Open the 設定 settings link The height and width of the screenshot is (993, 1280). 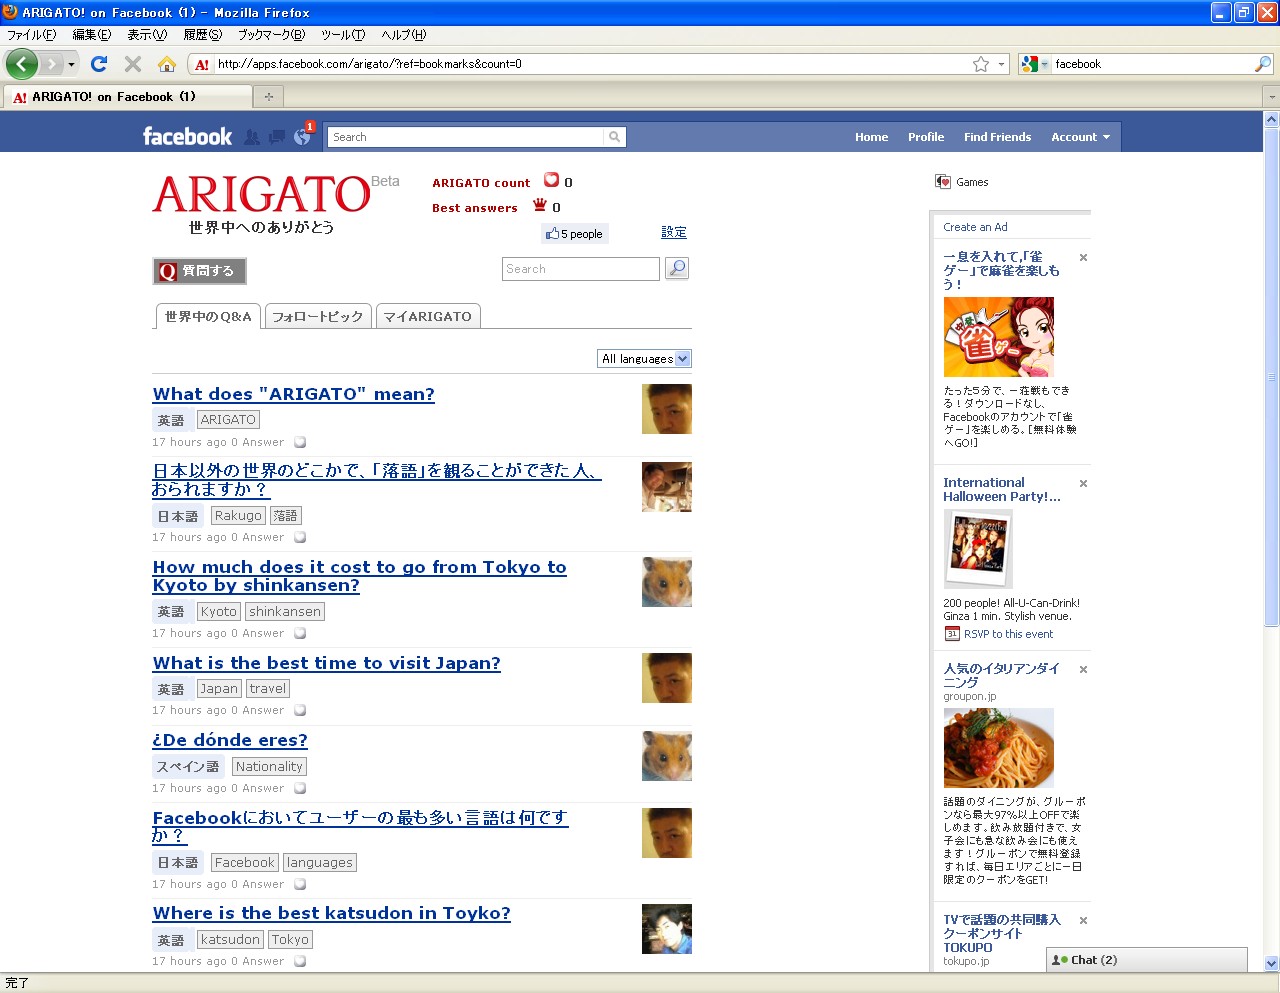674,232
